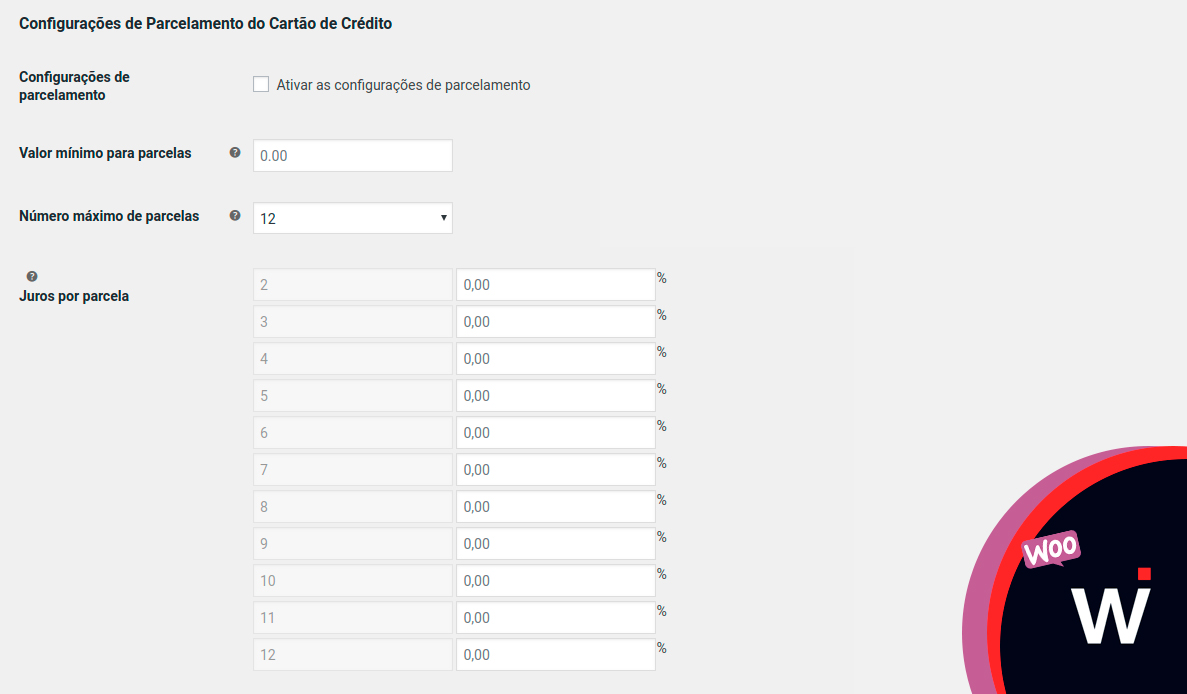
Task: Click the Woo badge logo
Action: coord(1050,549)
